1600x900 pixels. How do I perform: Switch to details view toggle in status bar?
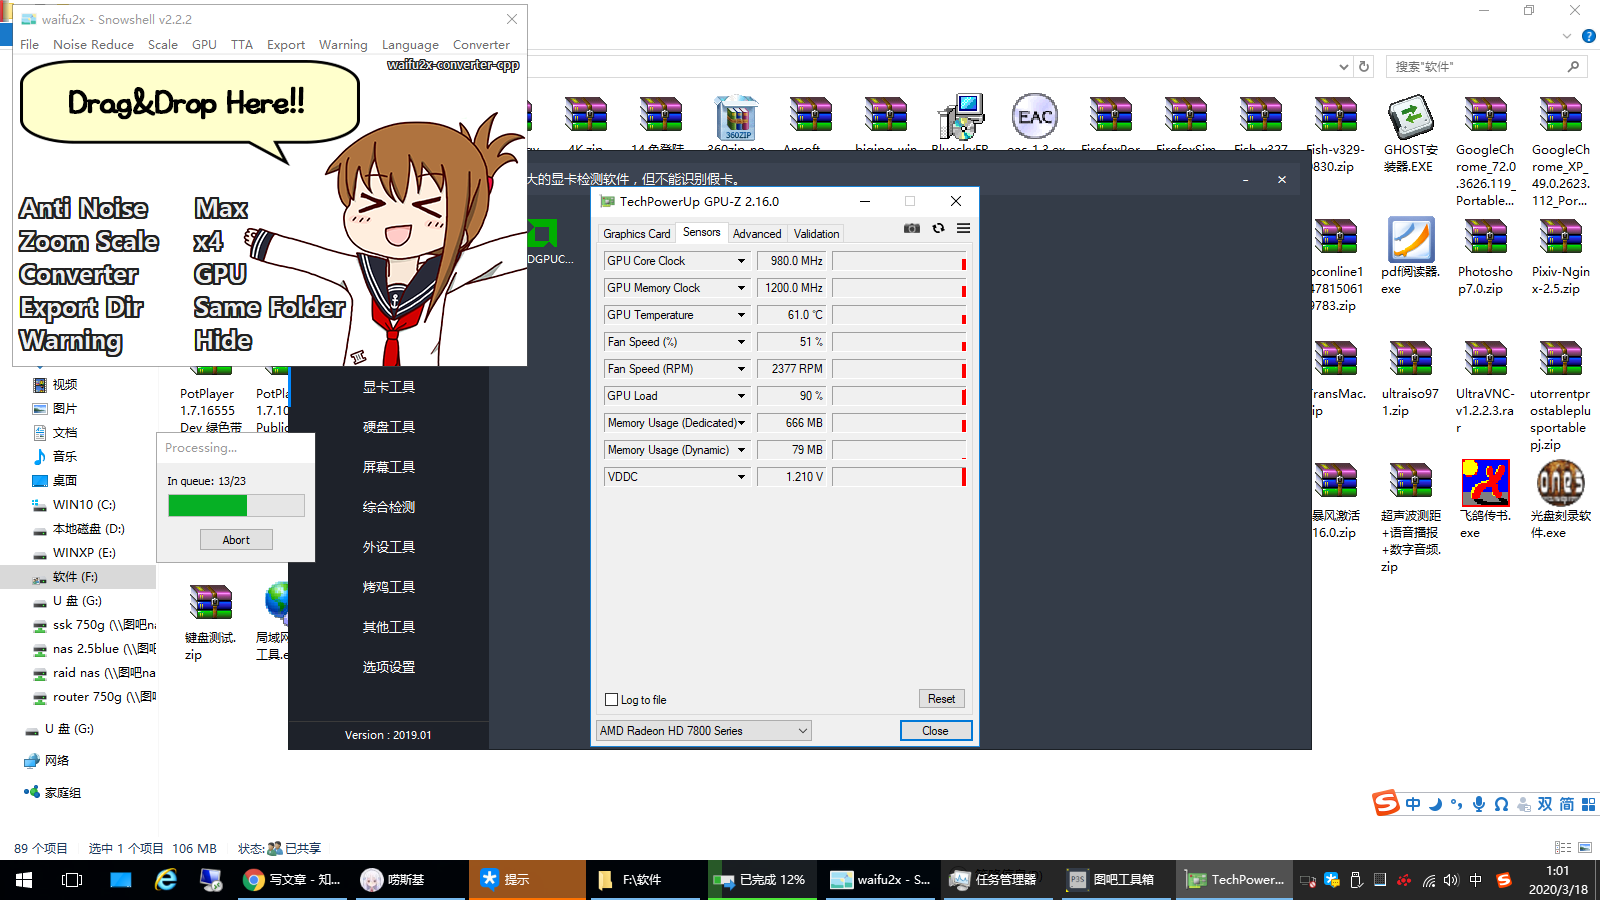1562,848
